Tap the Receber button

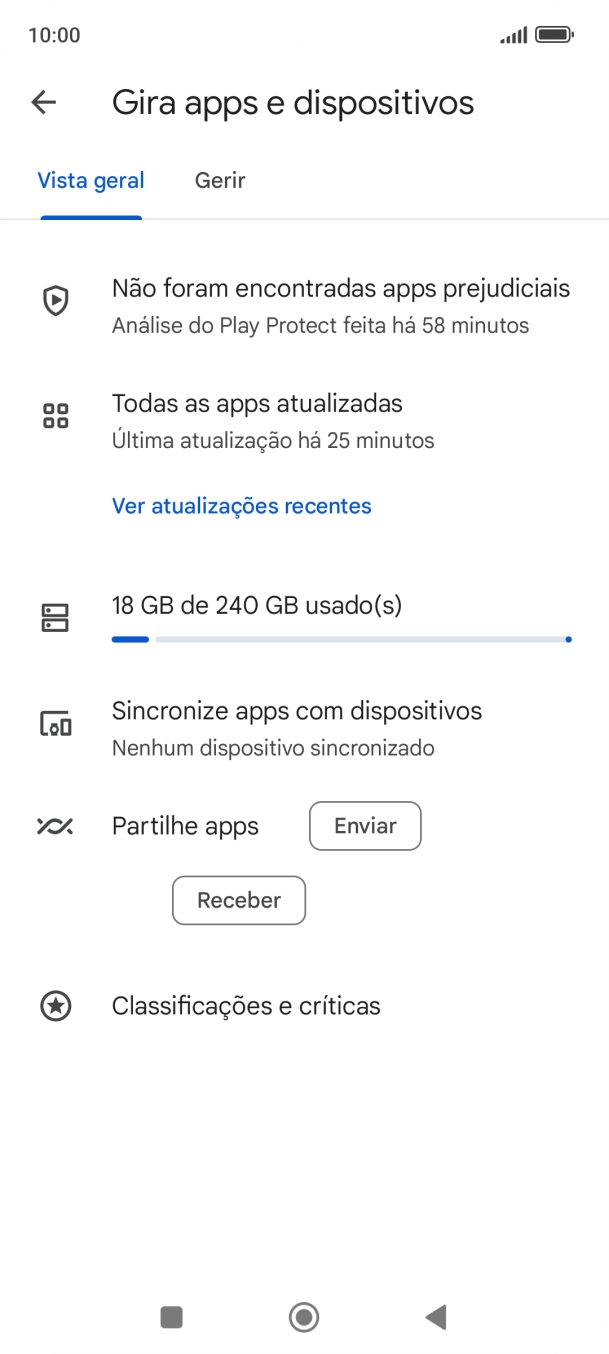click(x=239, y=900)
